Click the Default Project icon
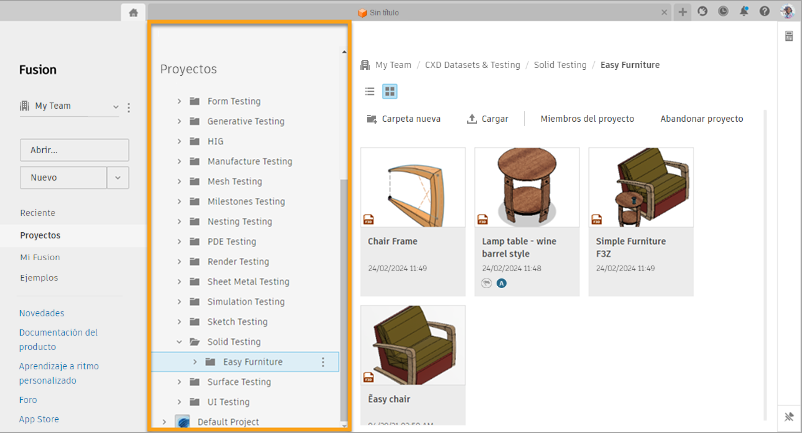802x433 pixels. tap(183, 422)
